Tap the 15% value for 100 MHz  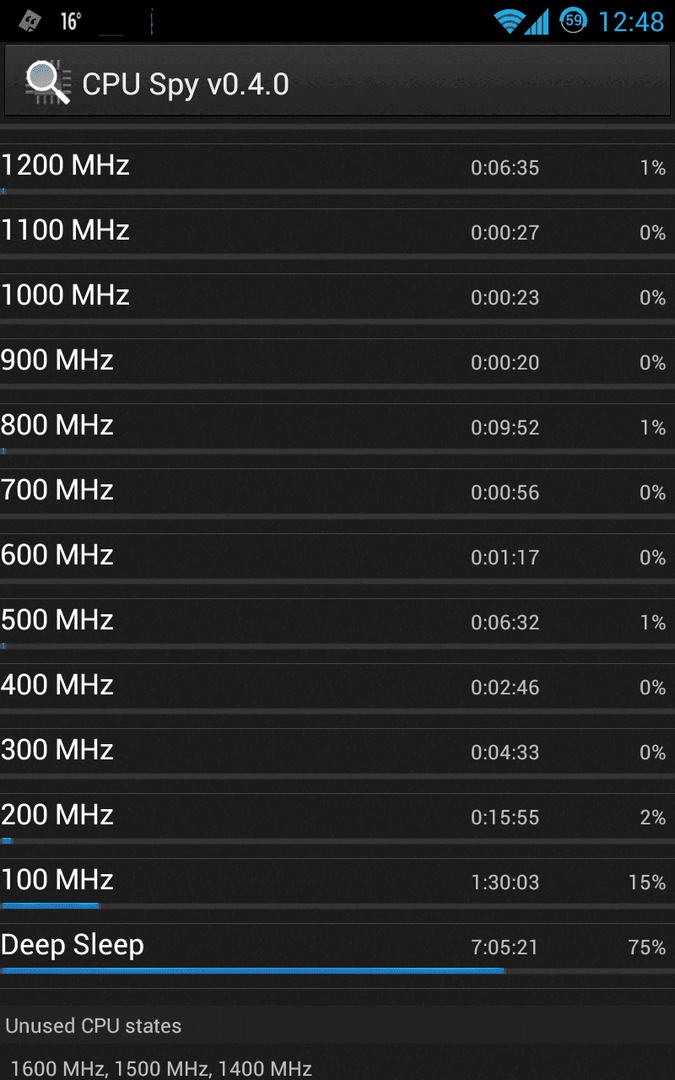click(x=647, y=882)
